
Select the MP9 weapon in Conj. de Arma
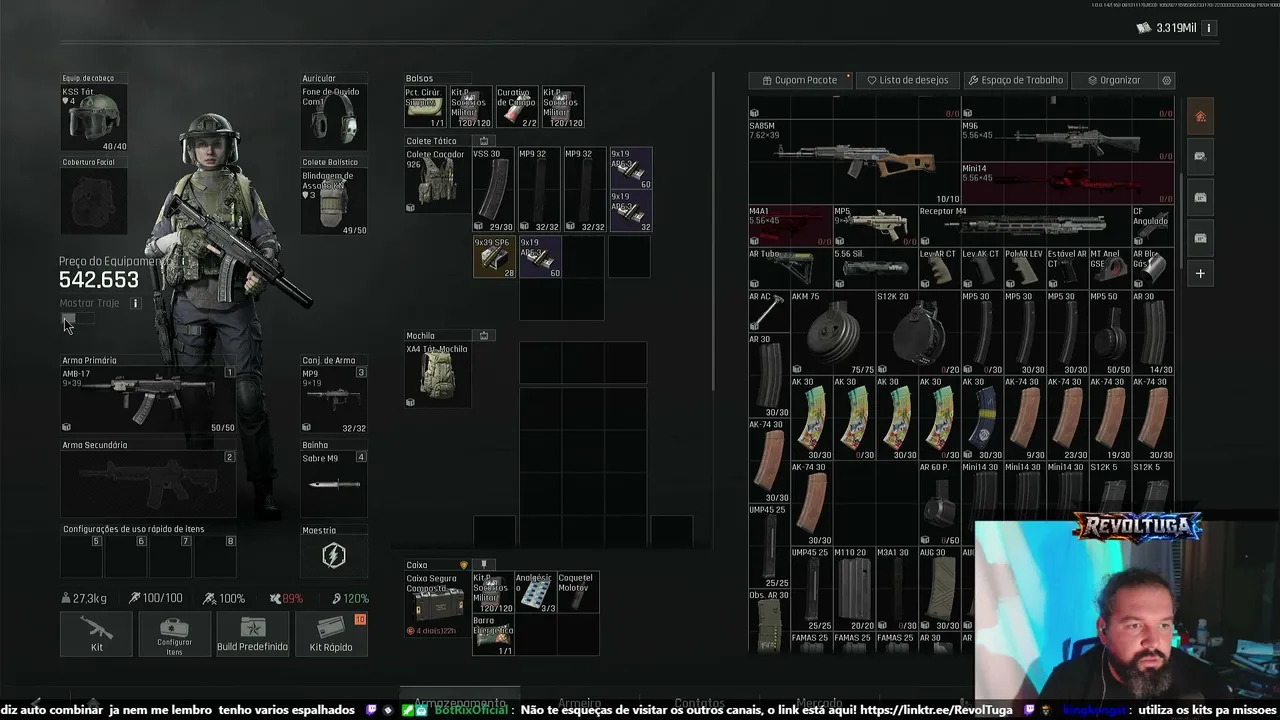point(334,400)
